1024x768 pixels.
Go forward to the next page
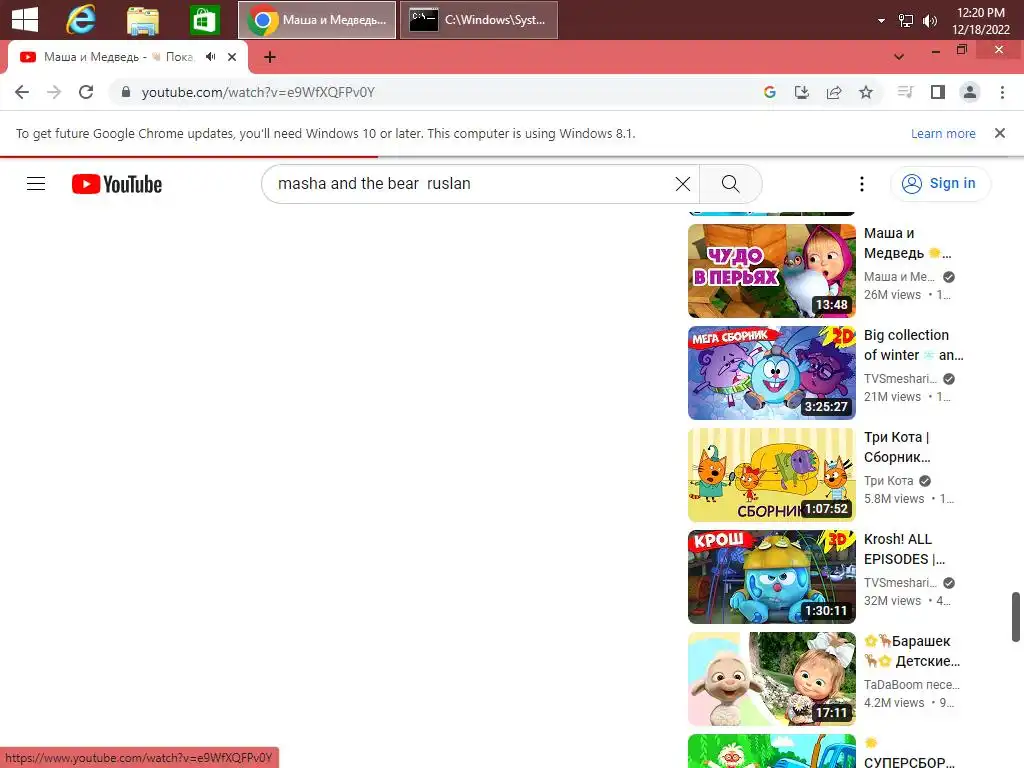pyautogui.click(x=54, y=92)
